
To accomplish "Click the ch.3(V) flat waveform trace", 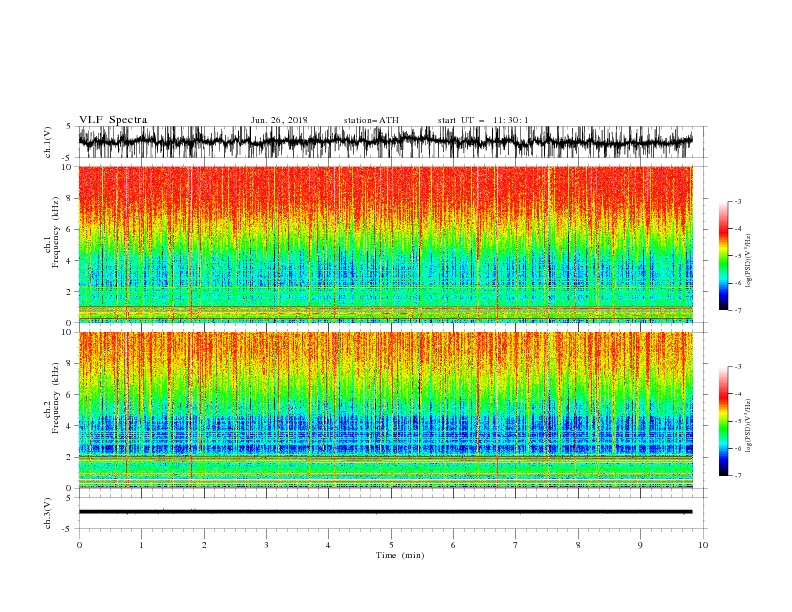I will 385,512.
